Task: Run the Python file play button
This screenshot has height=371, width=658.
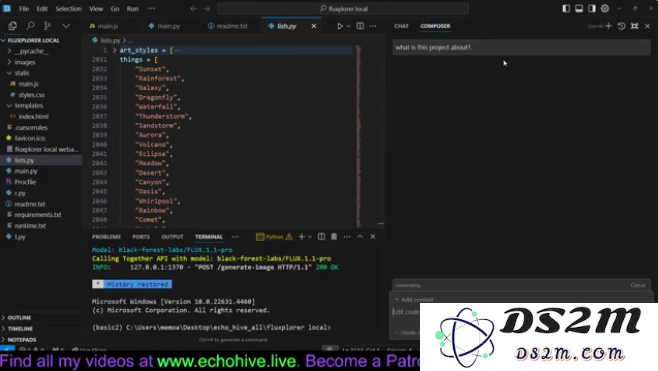Action: pos(340,26)
